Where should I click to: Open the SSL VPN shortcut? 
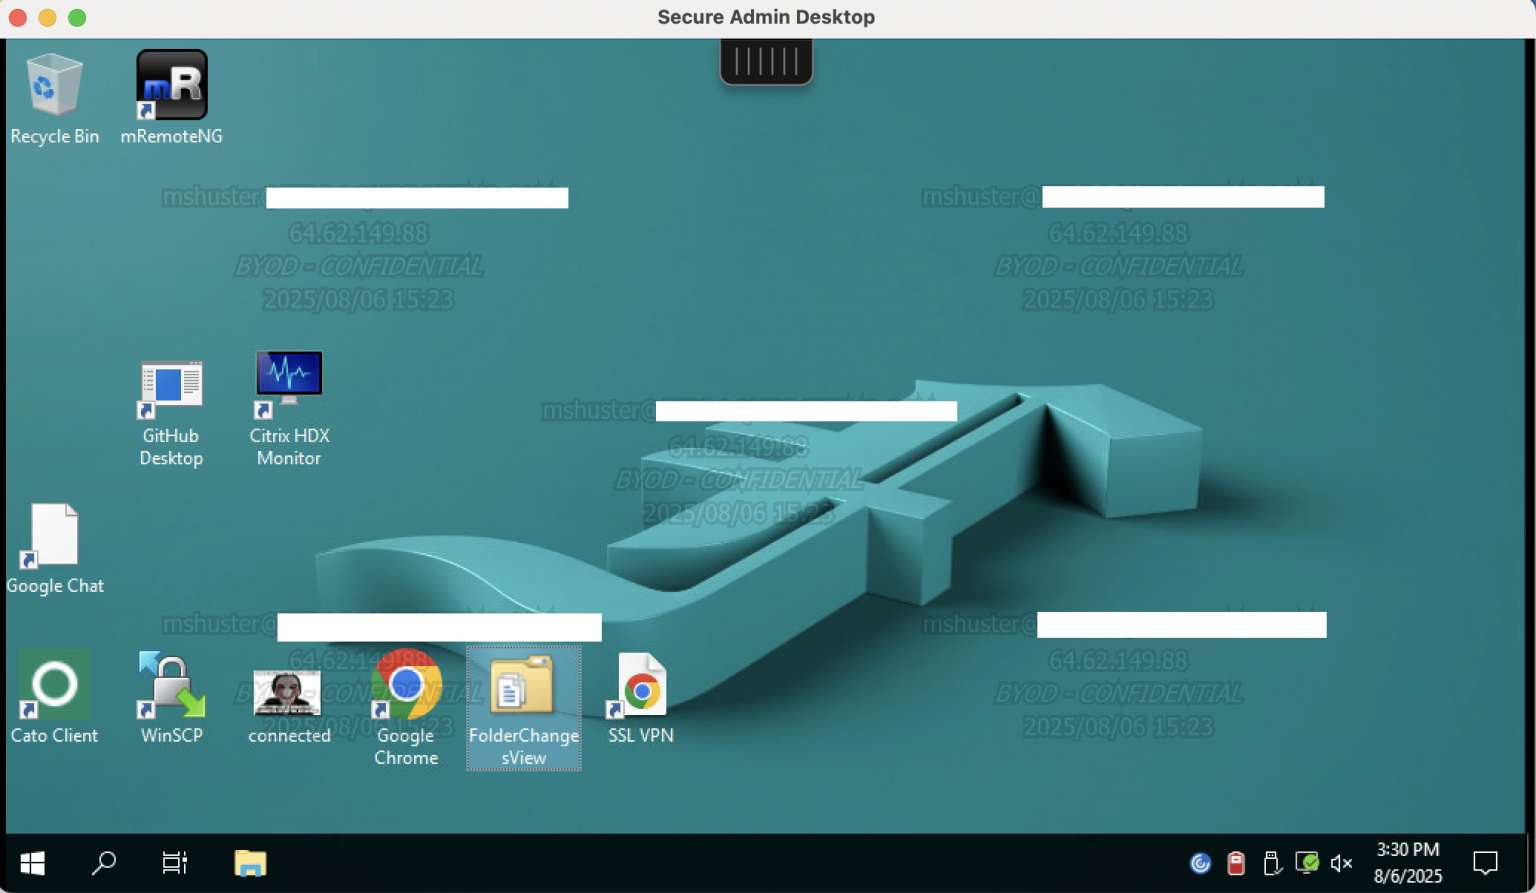[x=640, y=685]
